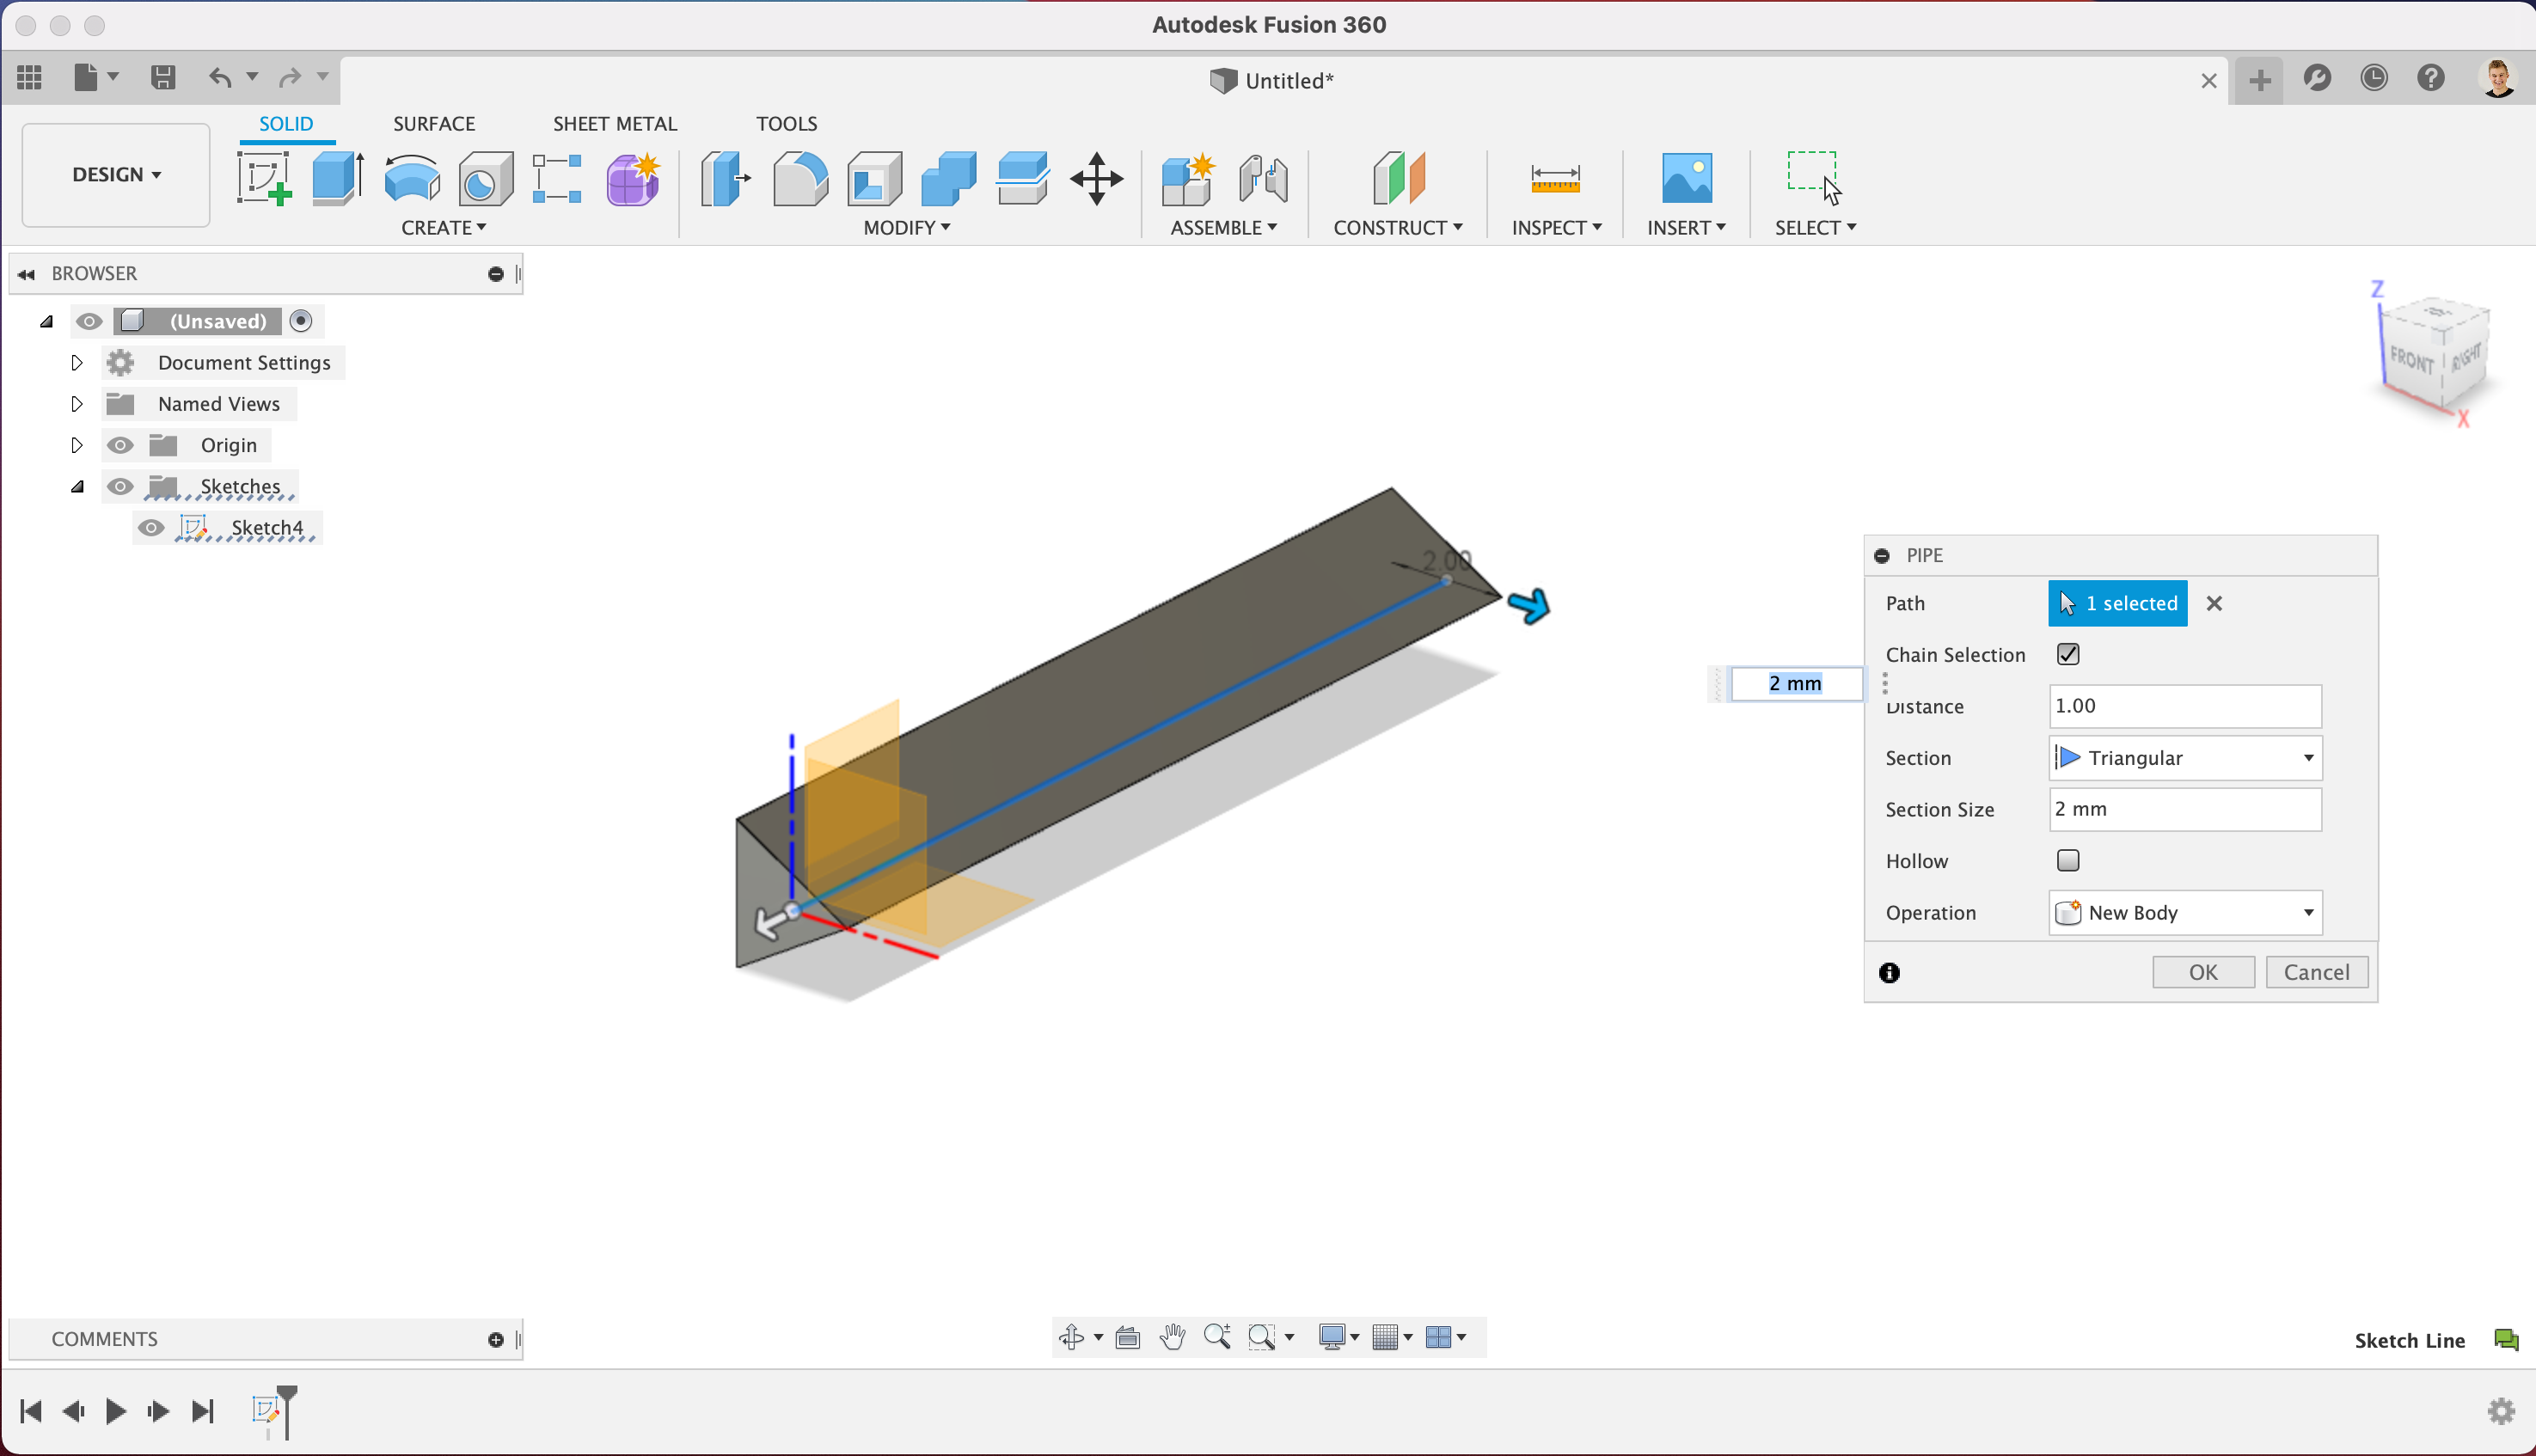
Task: Click the Window Select tool icon
Action: pyautogui.click(x=1814, y=177)
